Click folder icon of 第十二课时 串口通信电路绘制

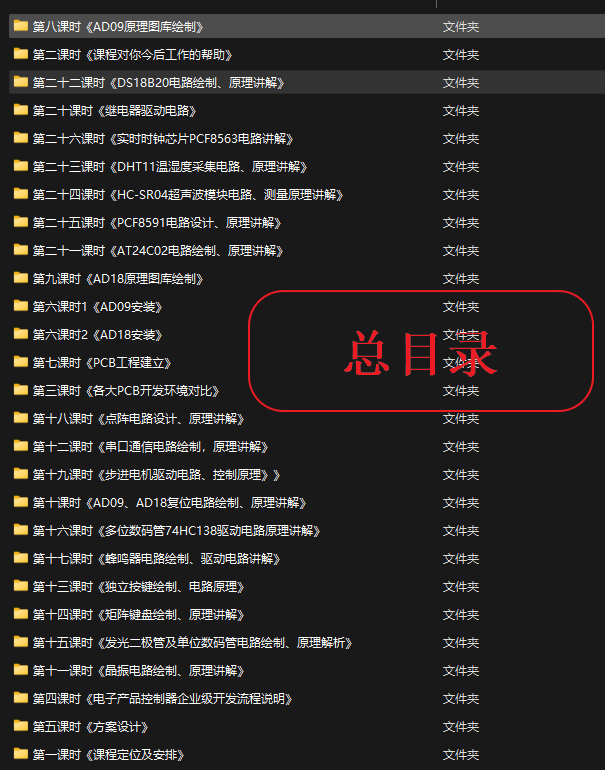pos(21,446)
